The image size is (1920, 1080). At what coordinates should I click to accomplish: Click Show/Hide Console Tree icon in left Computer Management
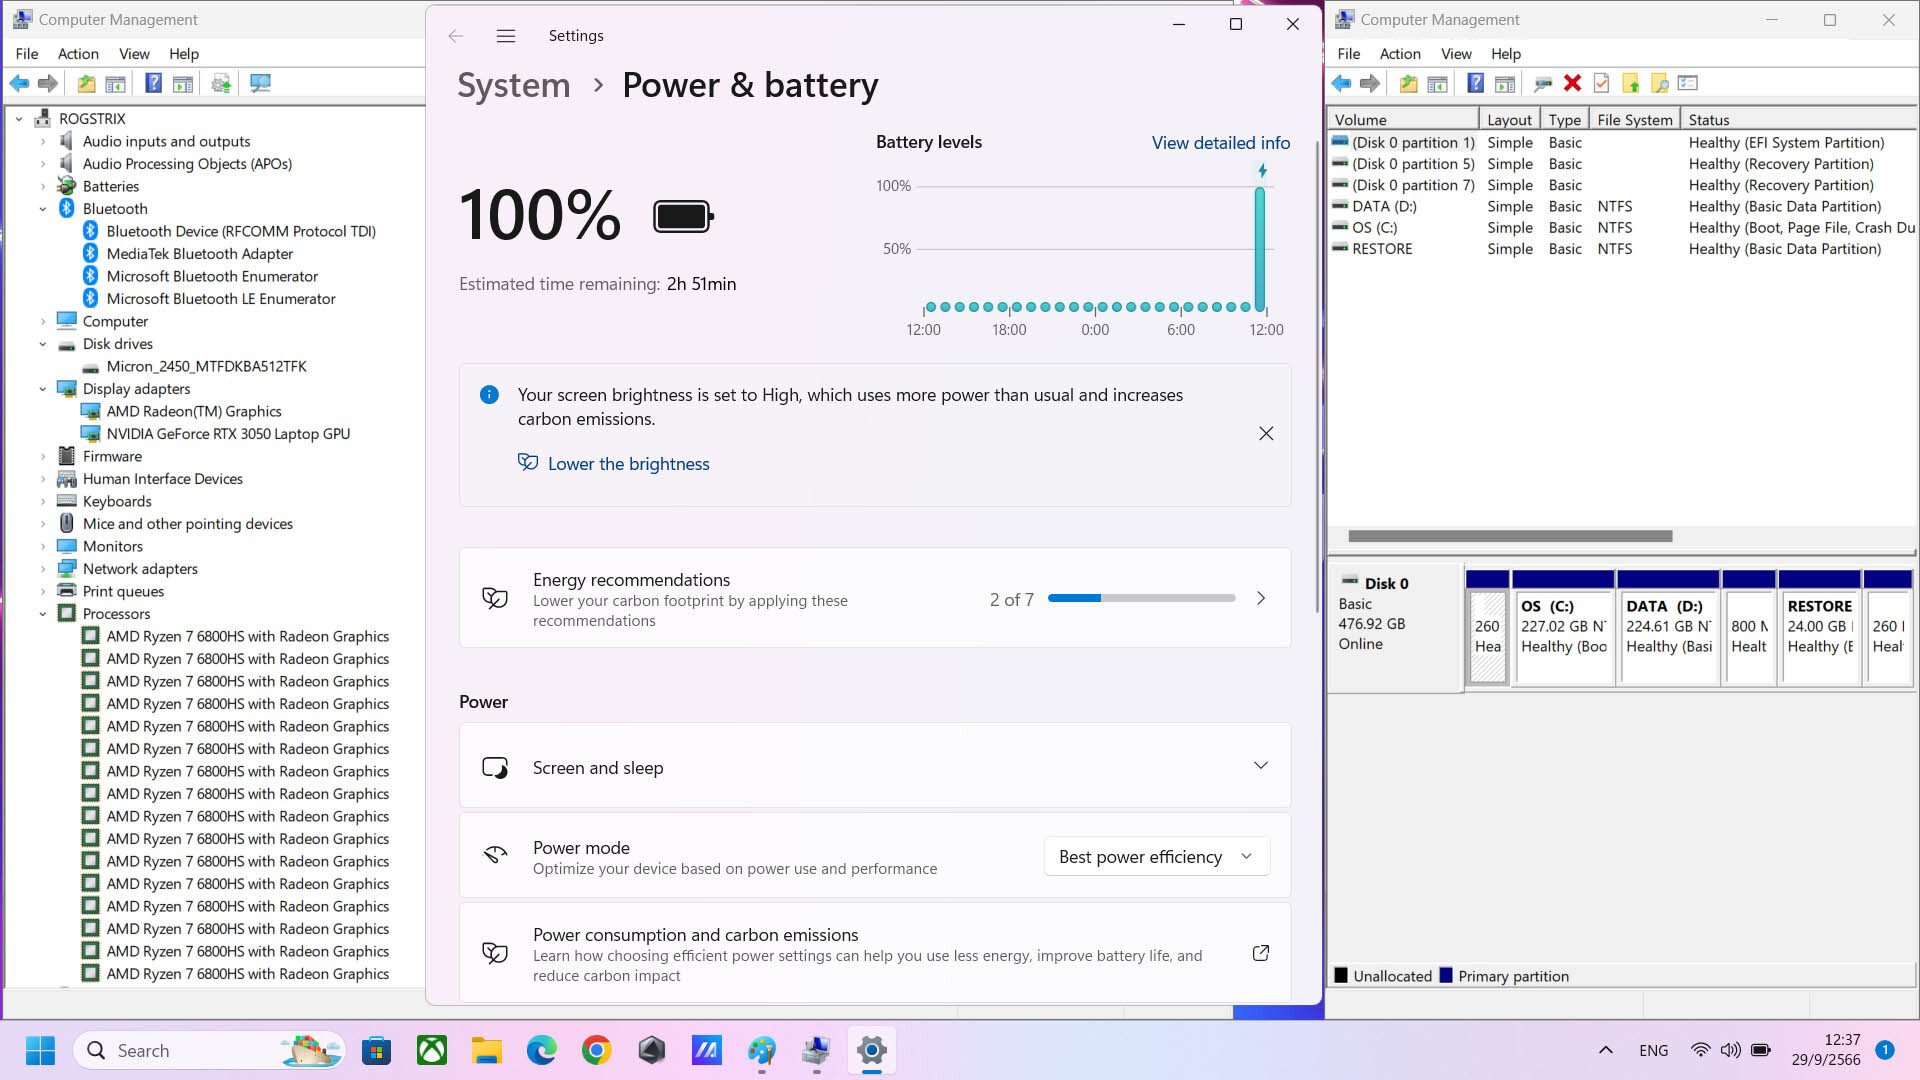(x=116, y=84)
